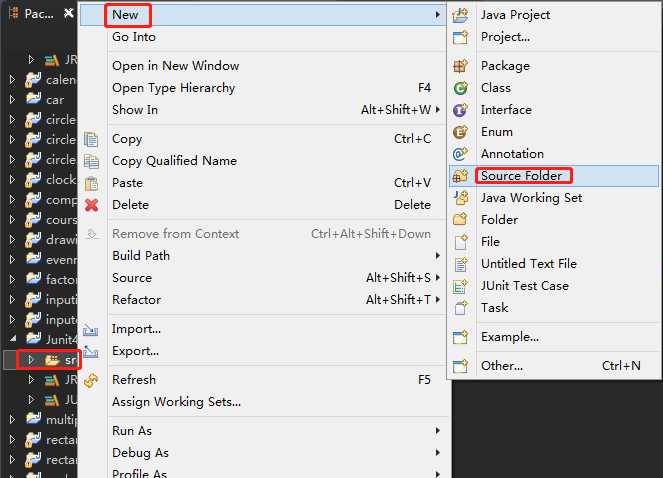
Task: Expand the clock project tree node
Action: (x=12, y=179)
